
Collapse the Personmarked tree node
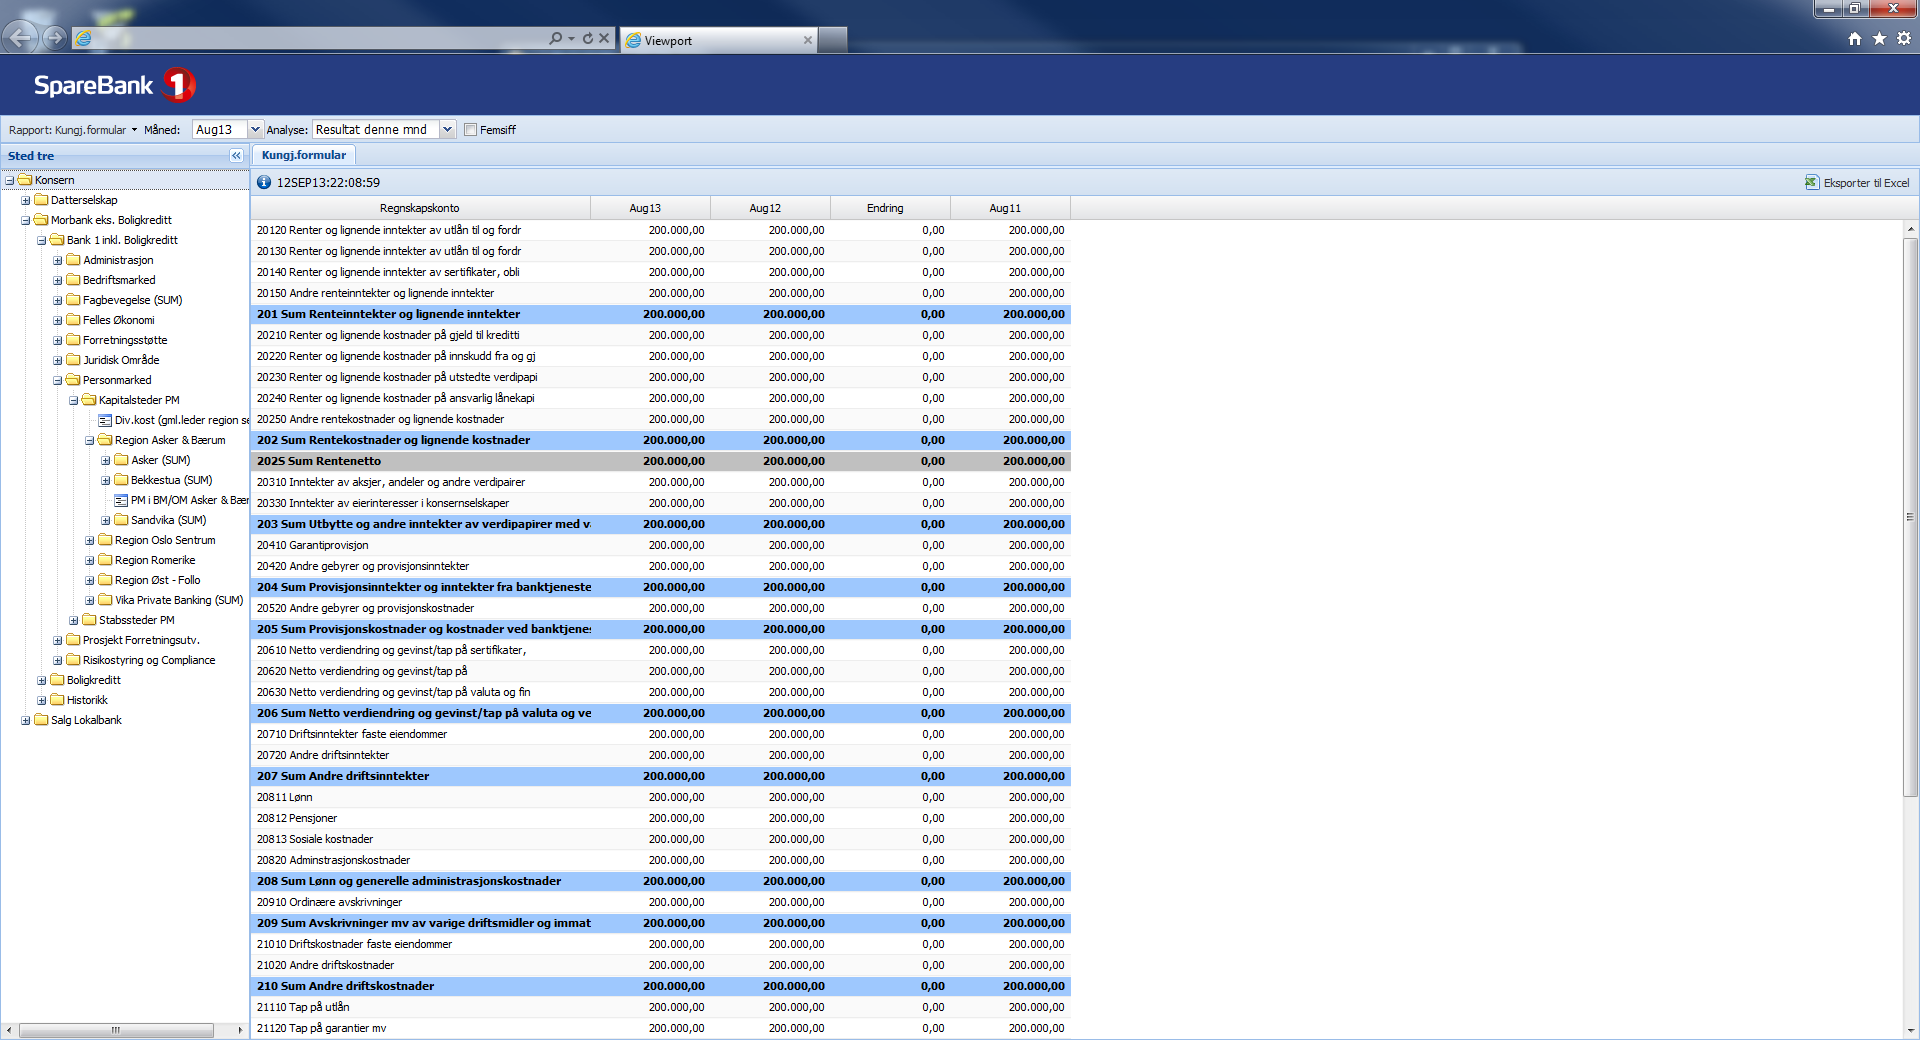point(58,380)
